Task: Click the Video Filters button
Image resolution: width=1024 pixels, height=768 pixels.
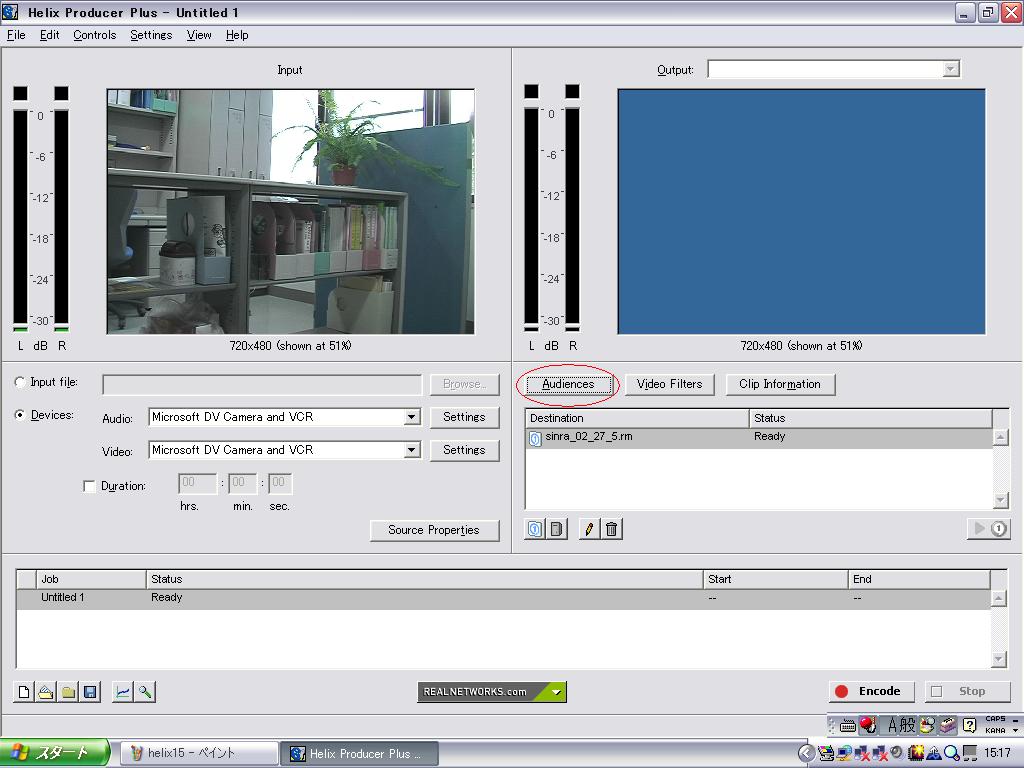Action: (670, 384)
